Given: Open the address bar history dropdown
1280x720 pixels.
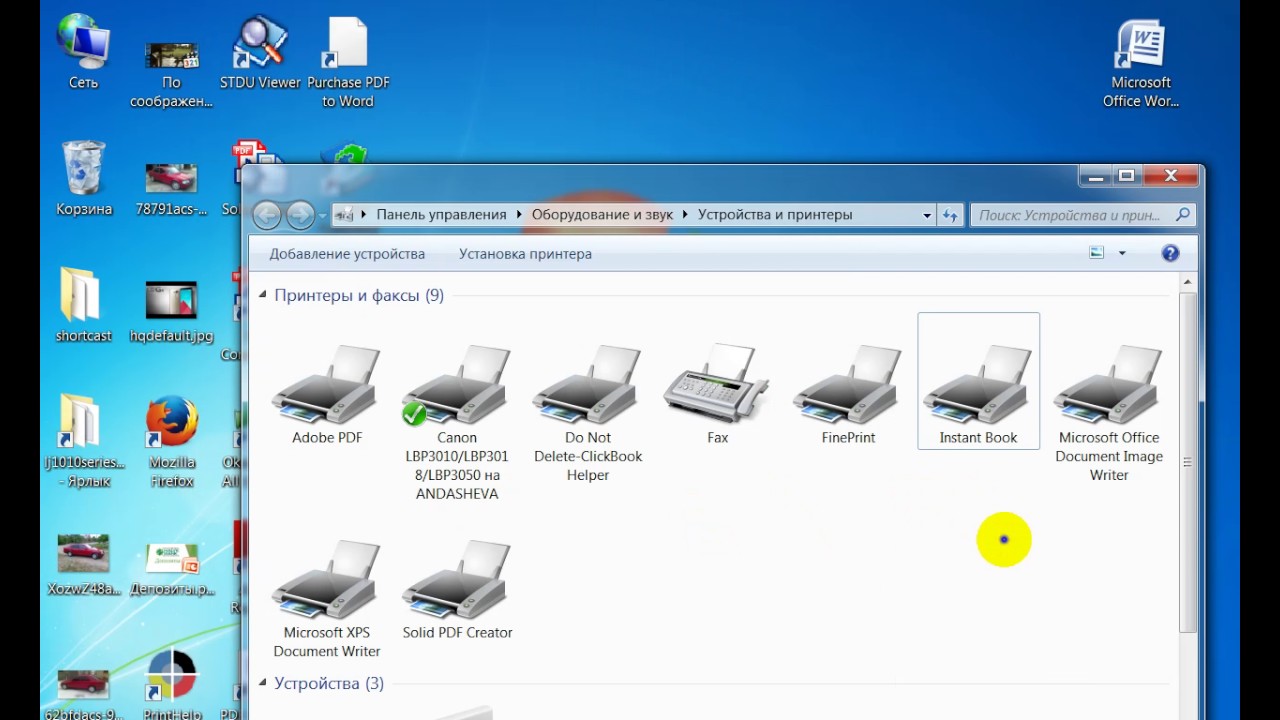Looking at the screenshot, I should click(927, 215).
